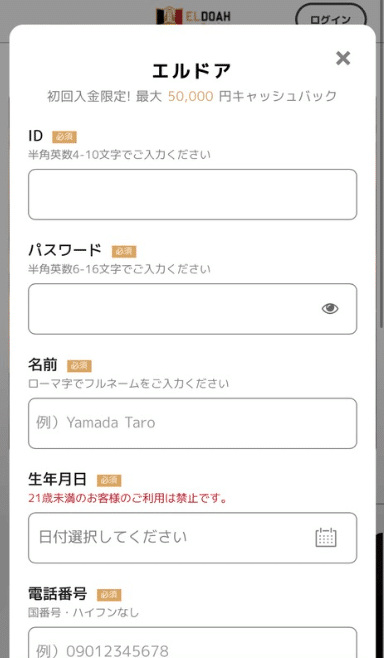Viewport: 384px width, 658px height.
Task: Focus the ID input field
Action: tap(193, 195)
